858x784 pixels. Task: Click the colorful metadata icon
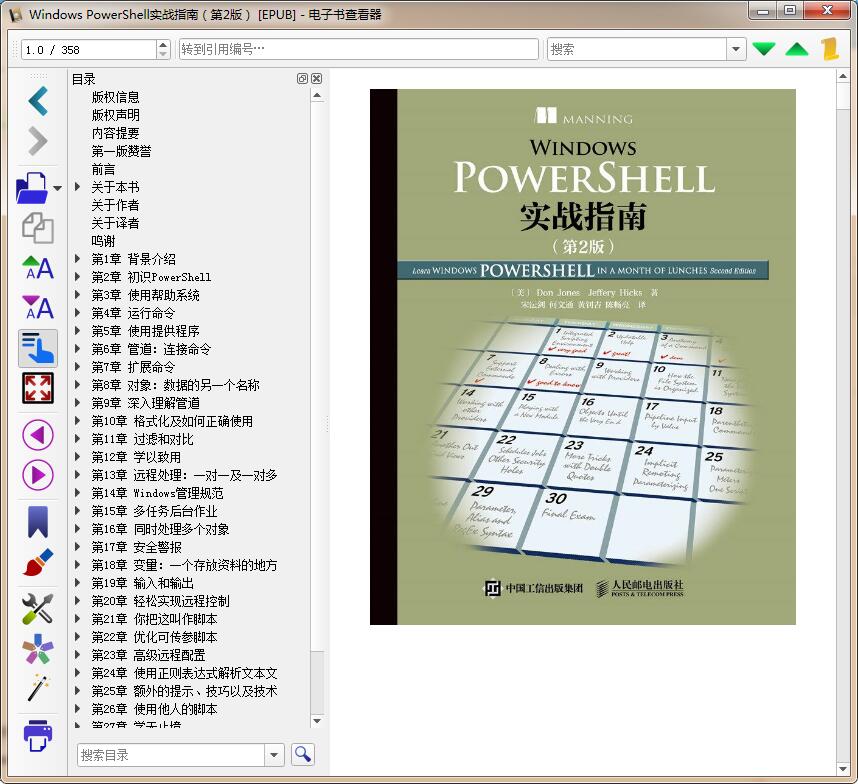pos(38,649)
